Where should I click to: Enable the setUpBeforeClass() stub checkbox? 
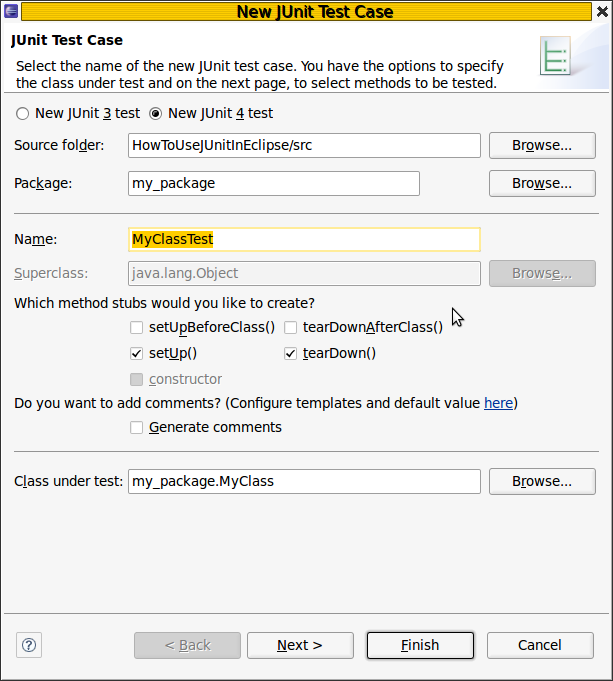pos(136,327)
